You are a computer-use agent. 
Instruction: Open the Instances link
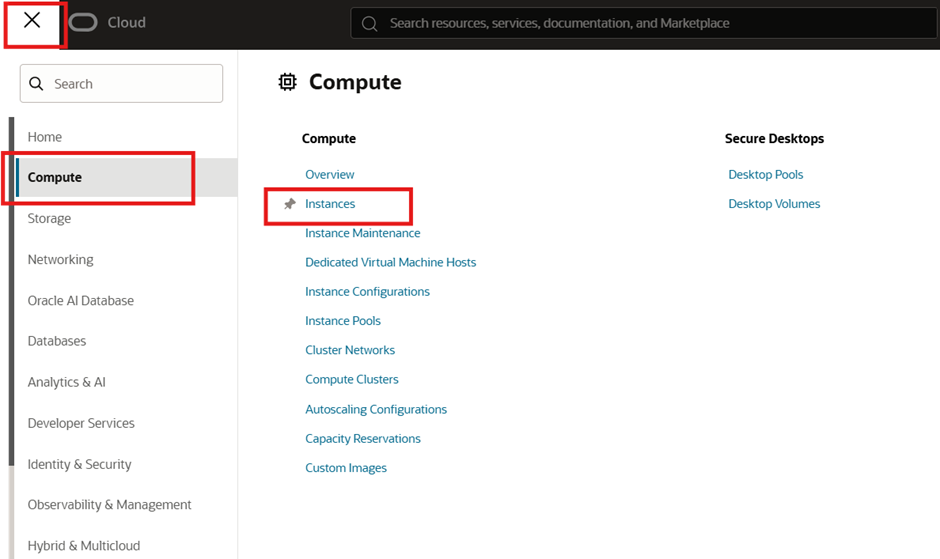[x=331, y=204]
